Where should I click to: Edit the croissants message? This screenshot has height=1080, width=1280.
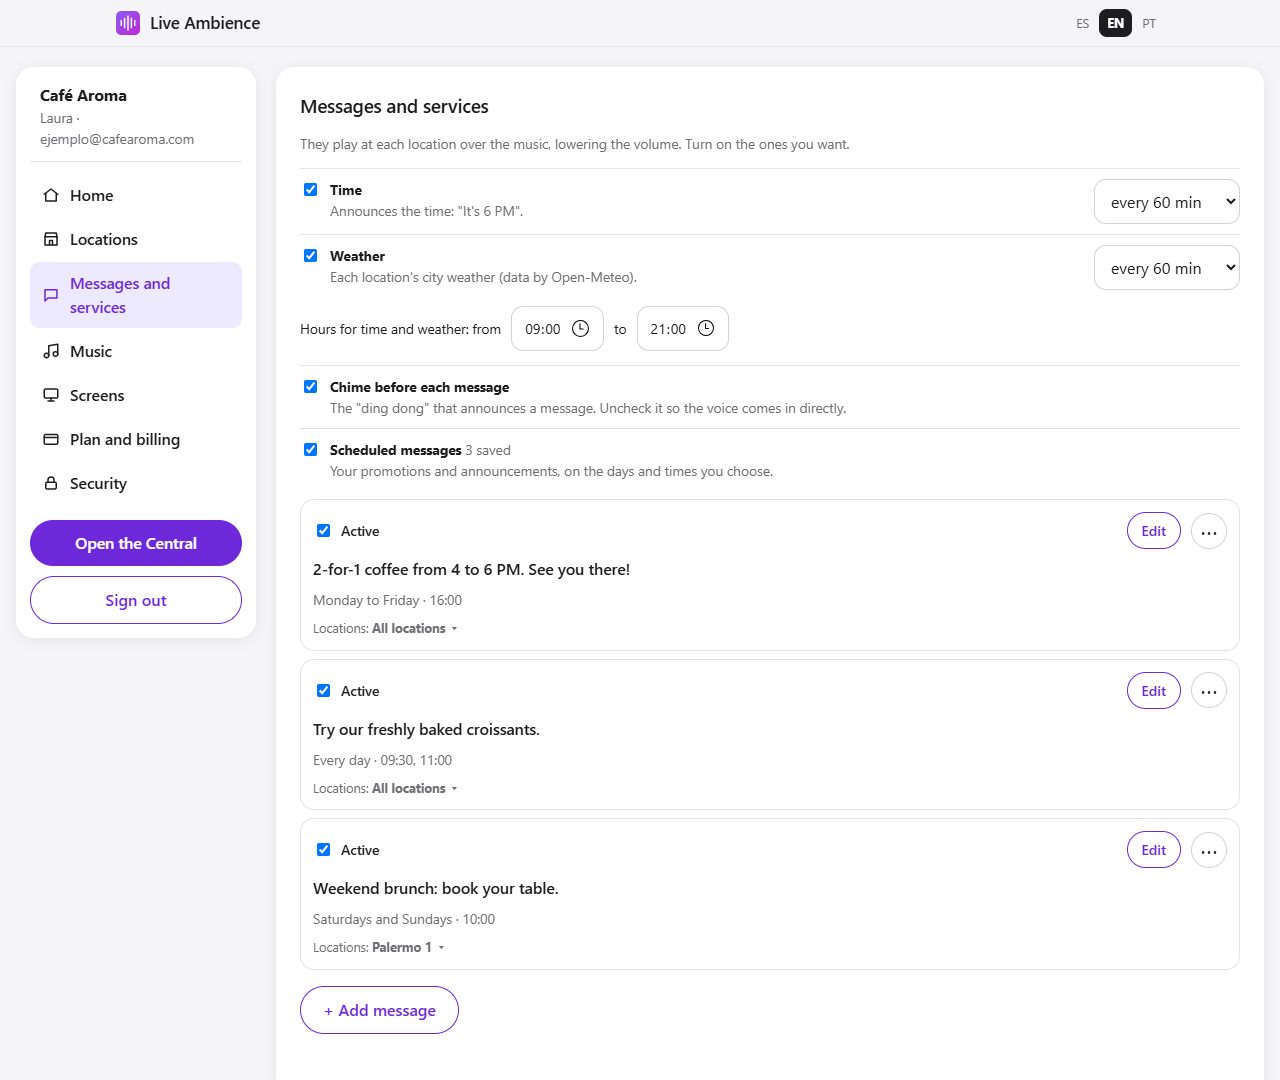click(1154, 691)
